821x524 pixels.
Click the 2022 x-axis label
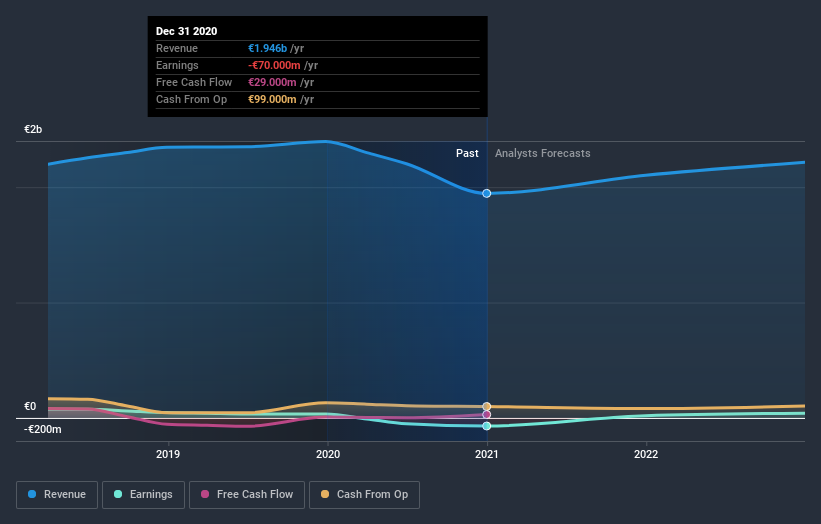646,454
